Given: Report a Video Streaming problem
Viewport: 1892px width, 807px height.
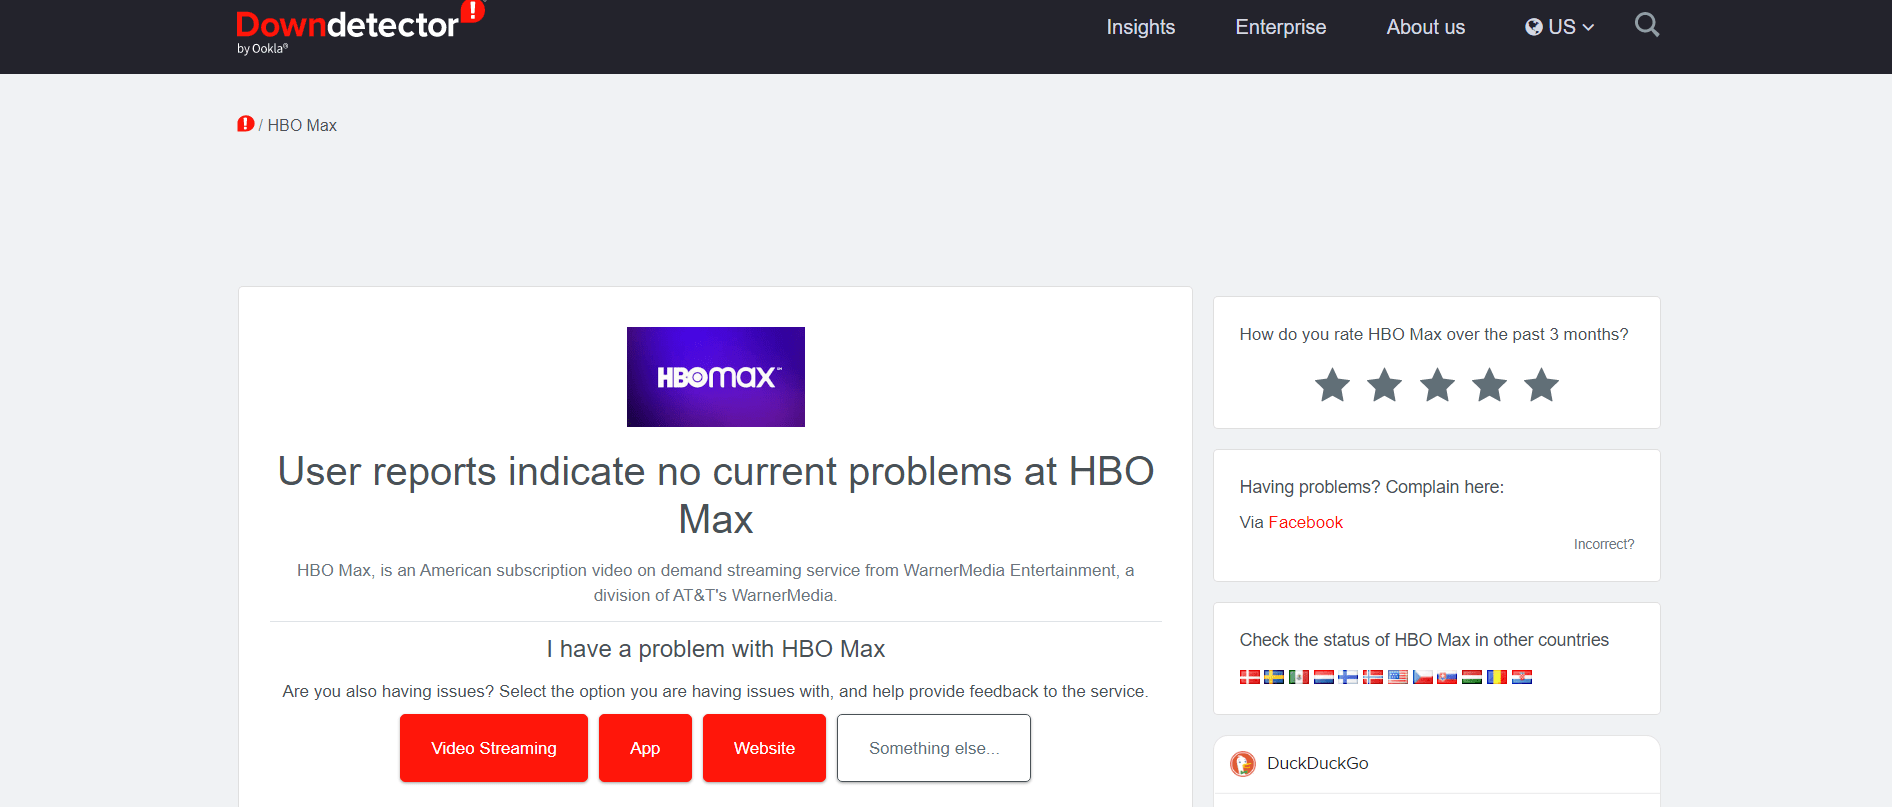Looking at the screenshot, I should coord(494,748).
